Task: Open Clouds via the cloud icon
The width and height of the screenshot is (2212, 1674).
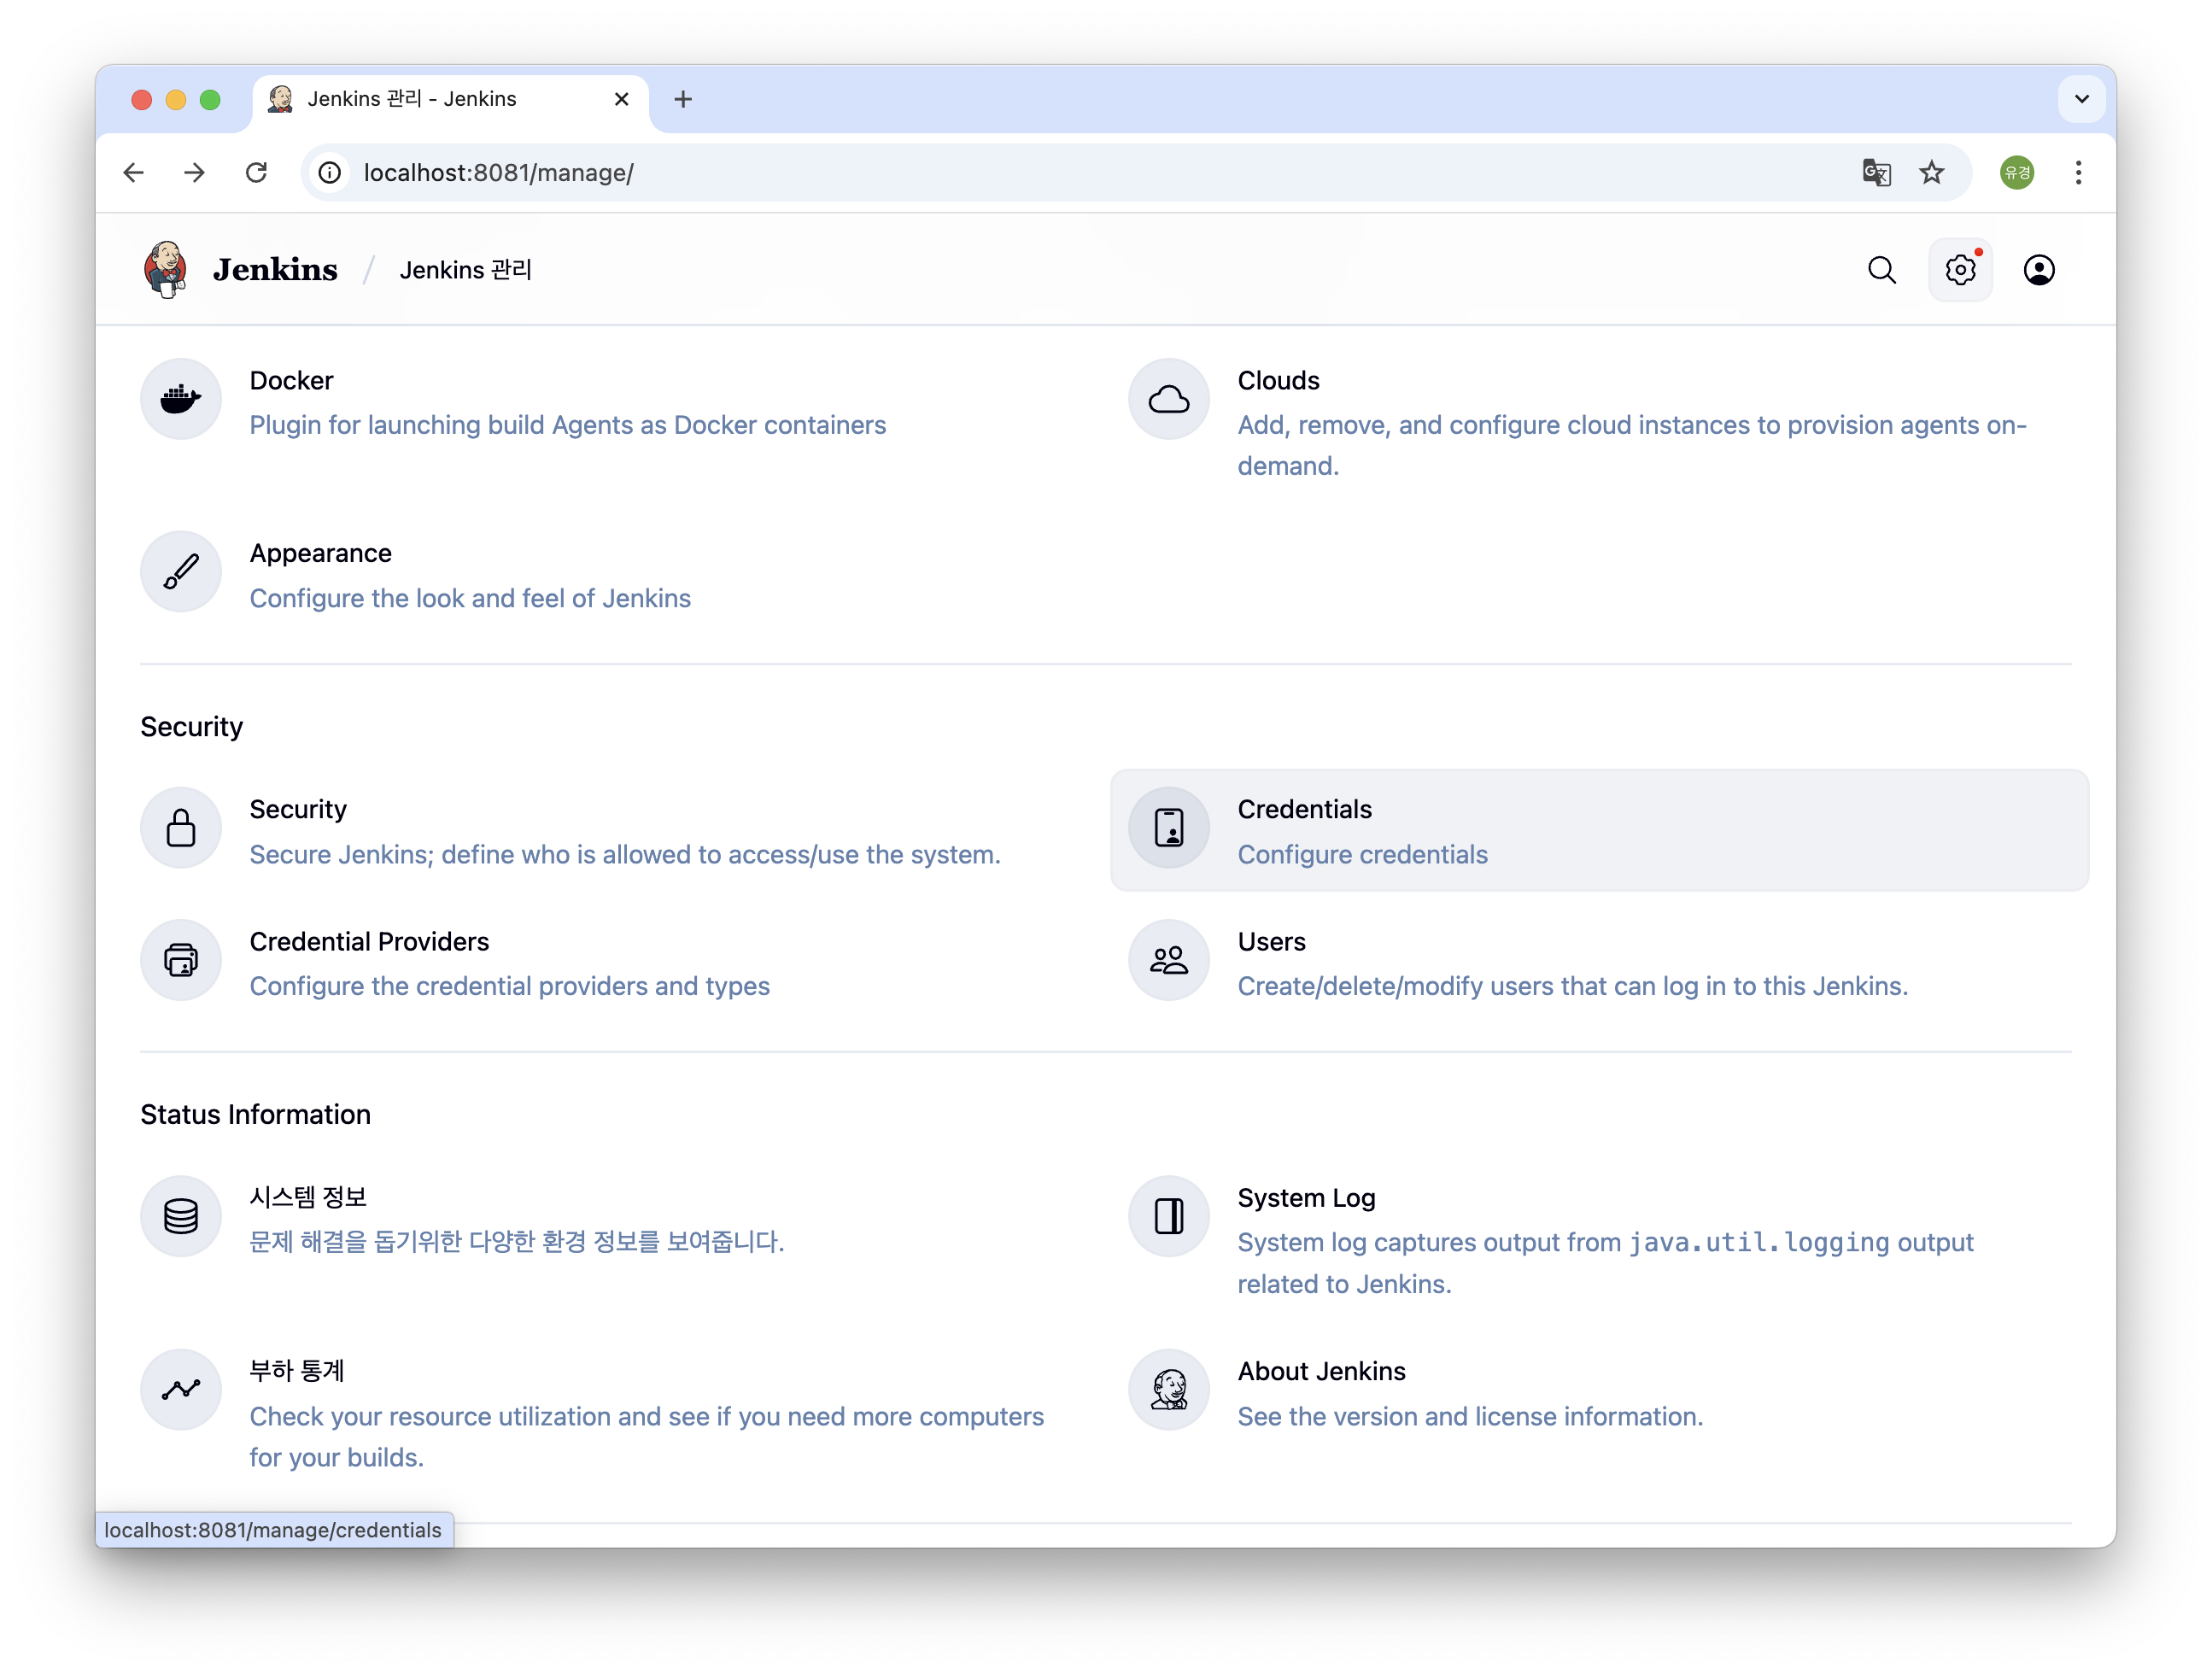Action: click(x=1168, y=399)
